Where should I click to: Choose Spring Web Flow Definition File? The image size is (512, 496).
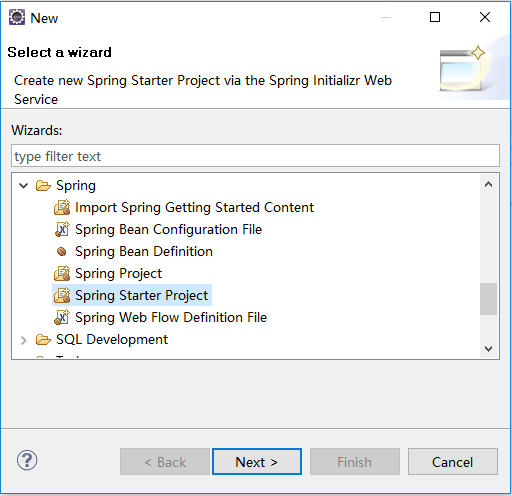[171, 317]
